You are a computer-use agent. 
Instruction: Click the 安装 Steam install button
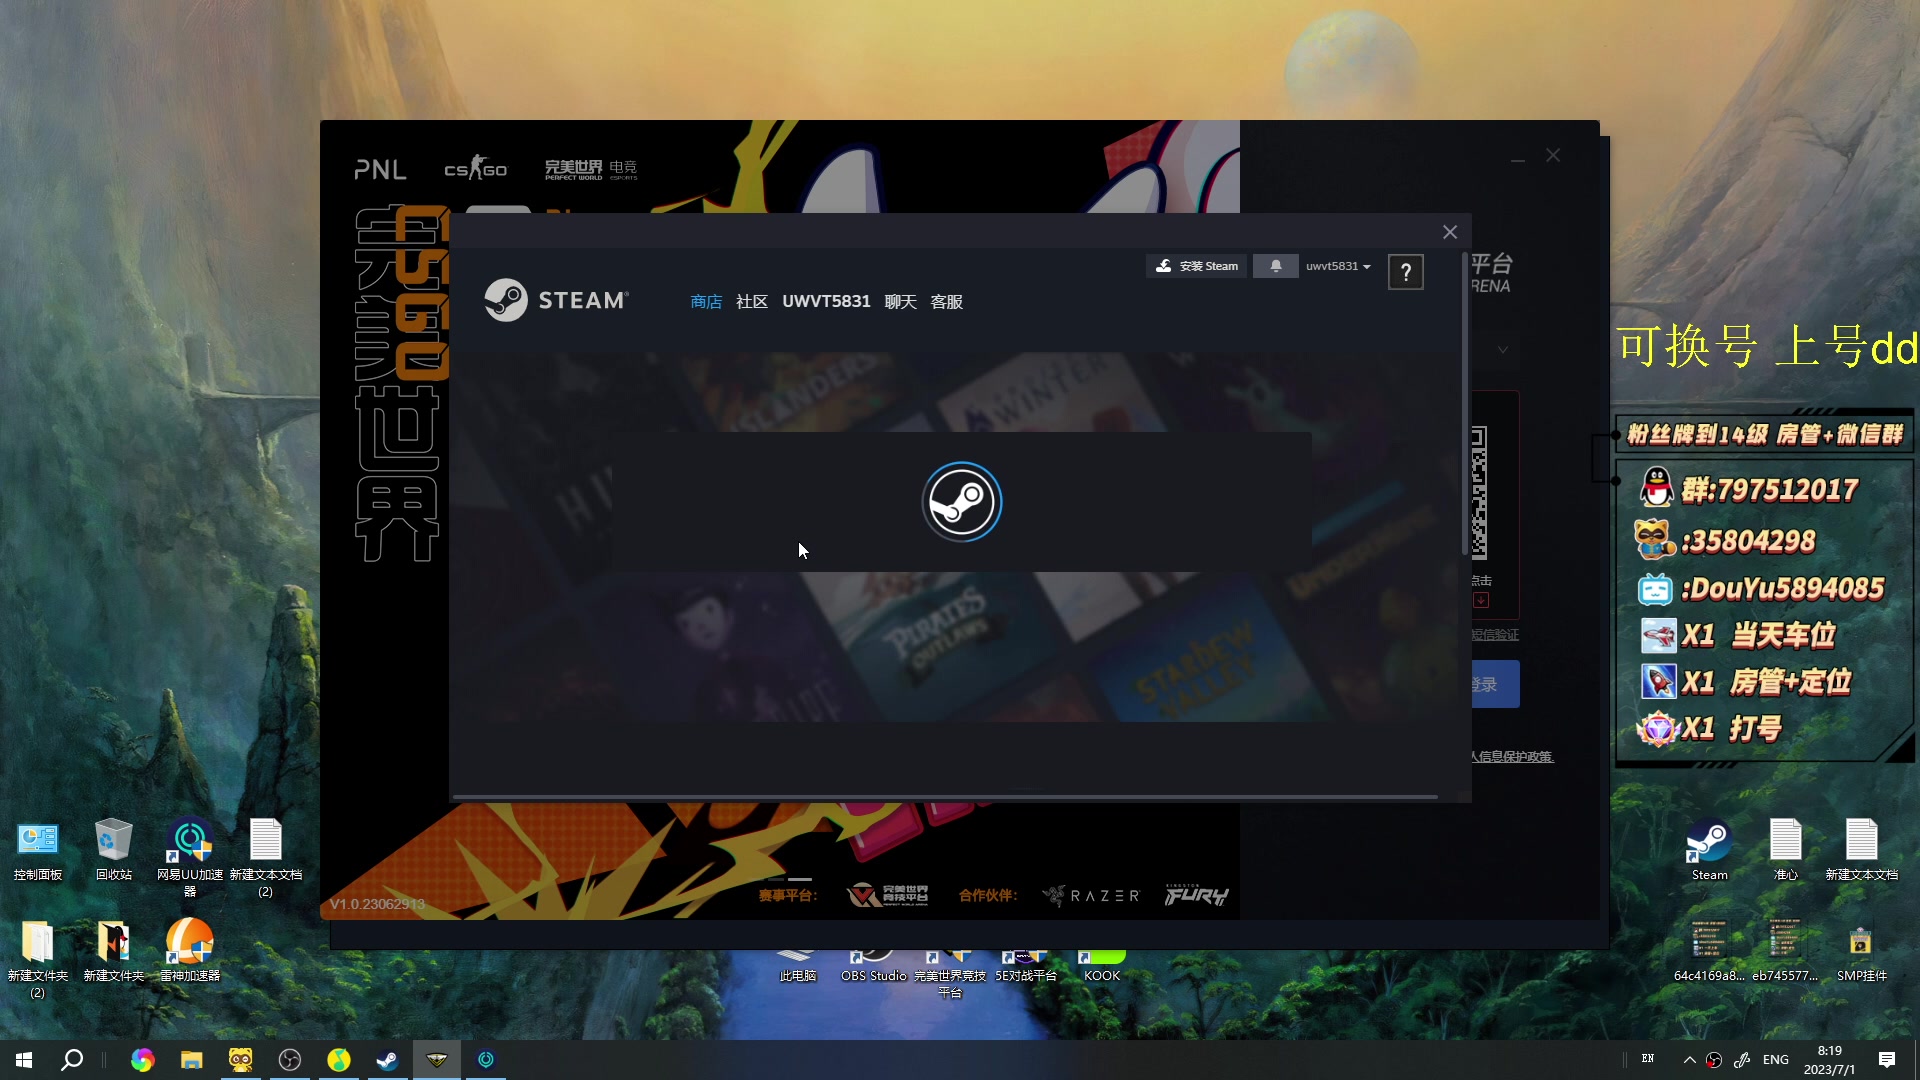coord(1196,266)
